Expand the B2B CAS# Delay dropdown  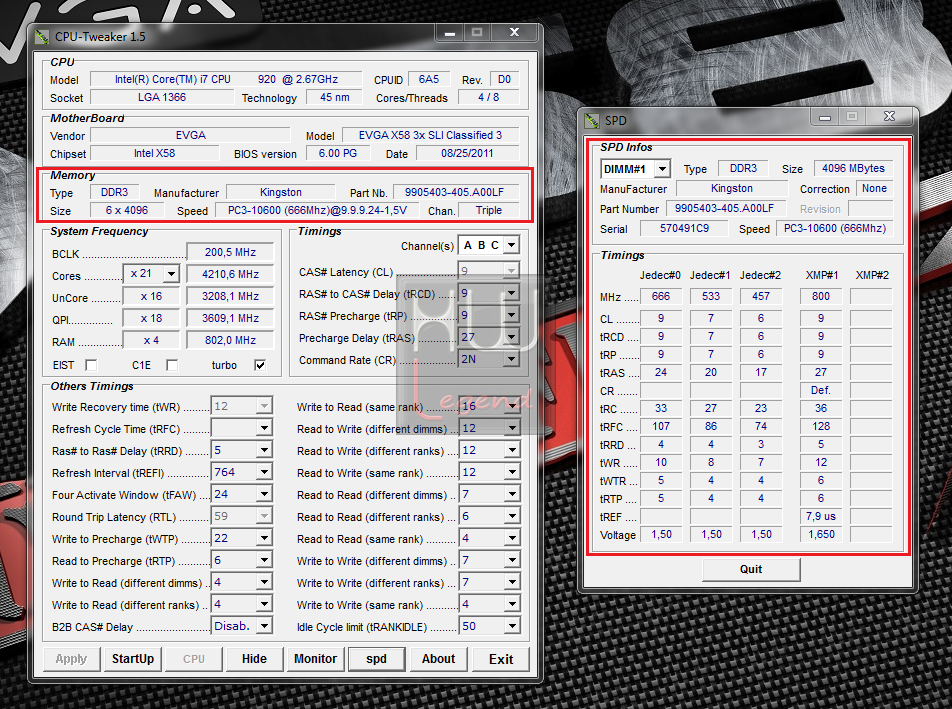tap(264, 626)
